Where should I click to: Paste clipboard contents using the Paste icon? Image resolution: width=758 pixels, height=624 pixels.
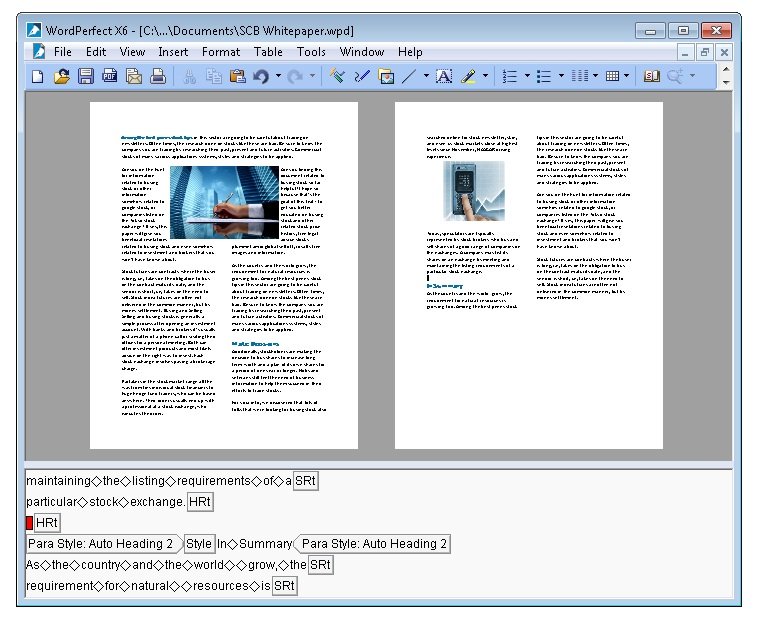tap(237, 76)
